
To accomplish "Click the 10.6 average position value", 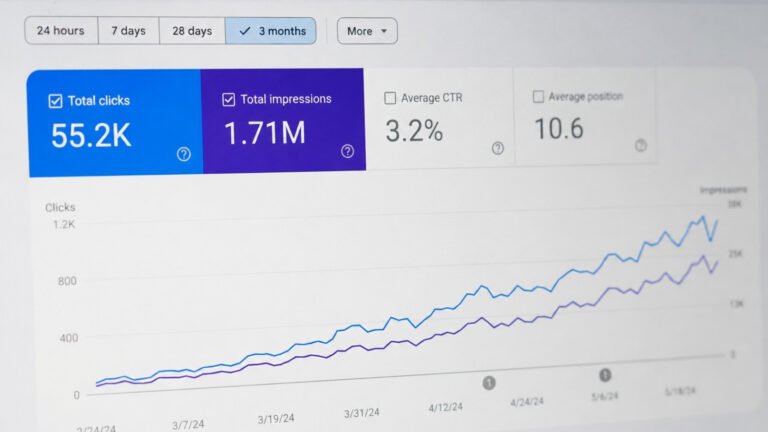I will tap(559, 129).
